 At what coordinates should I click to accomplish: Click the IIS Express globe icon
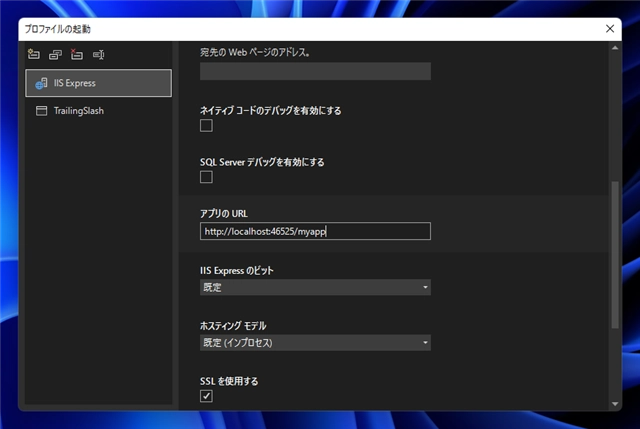pos(41,83)
